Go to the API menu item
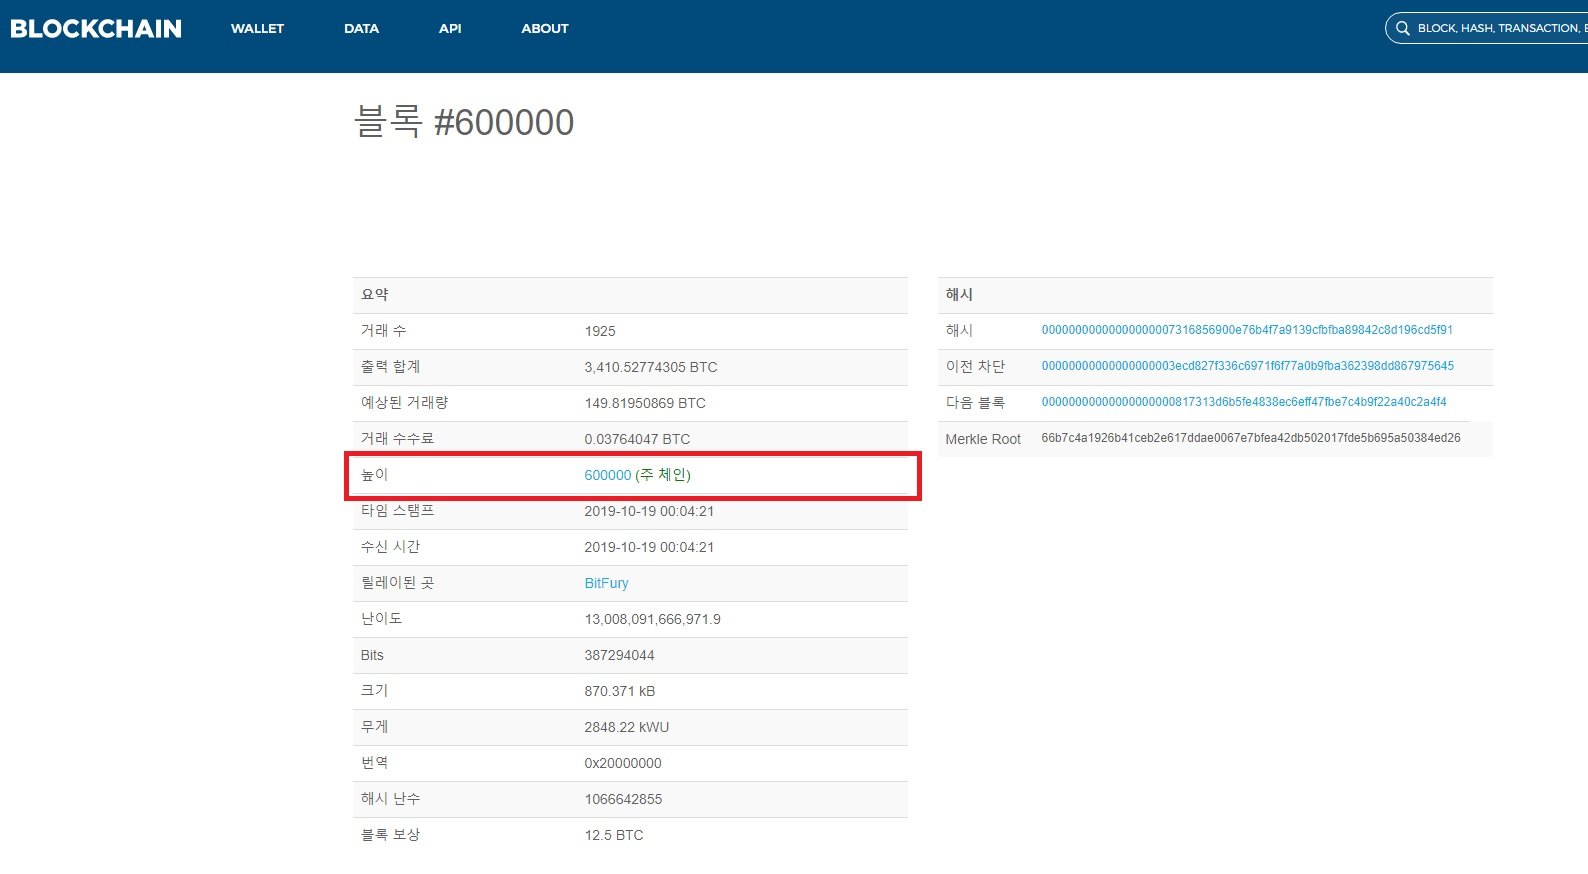1588x874 pixels. coord(450,29)
